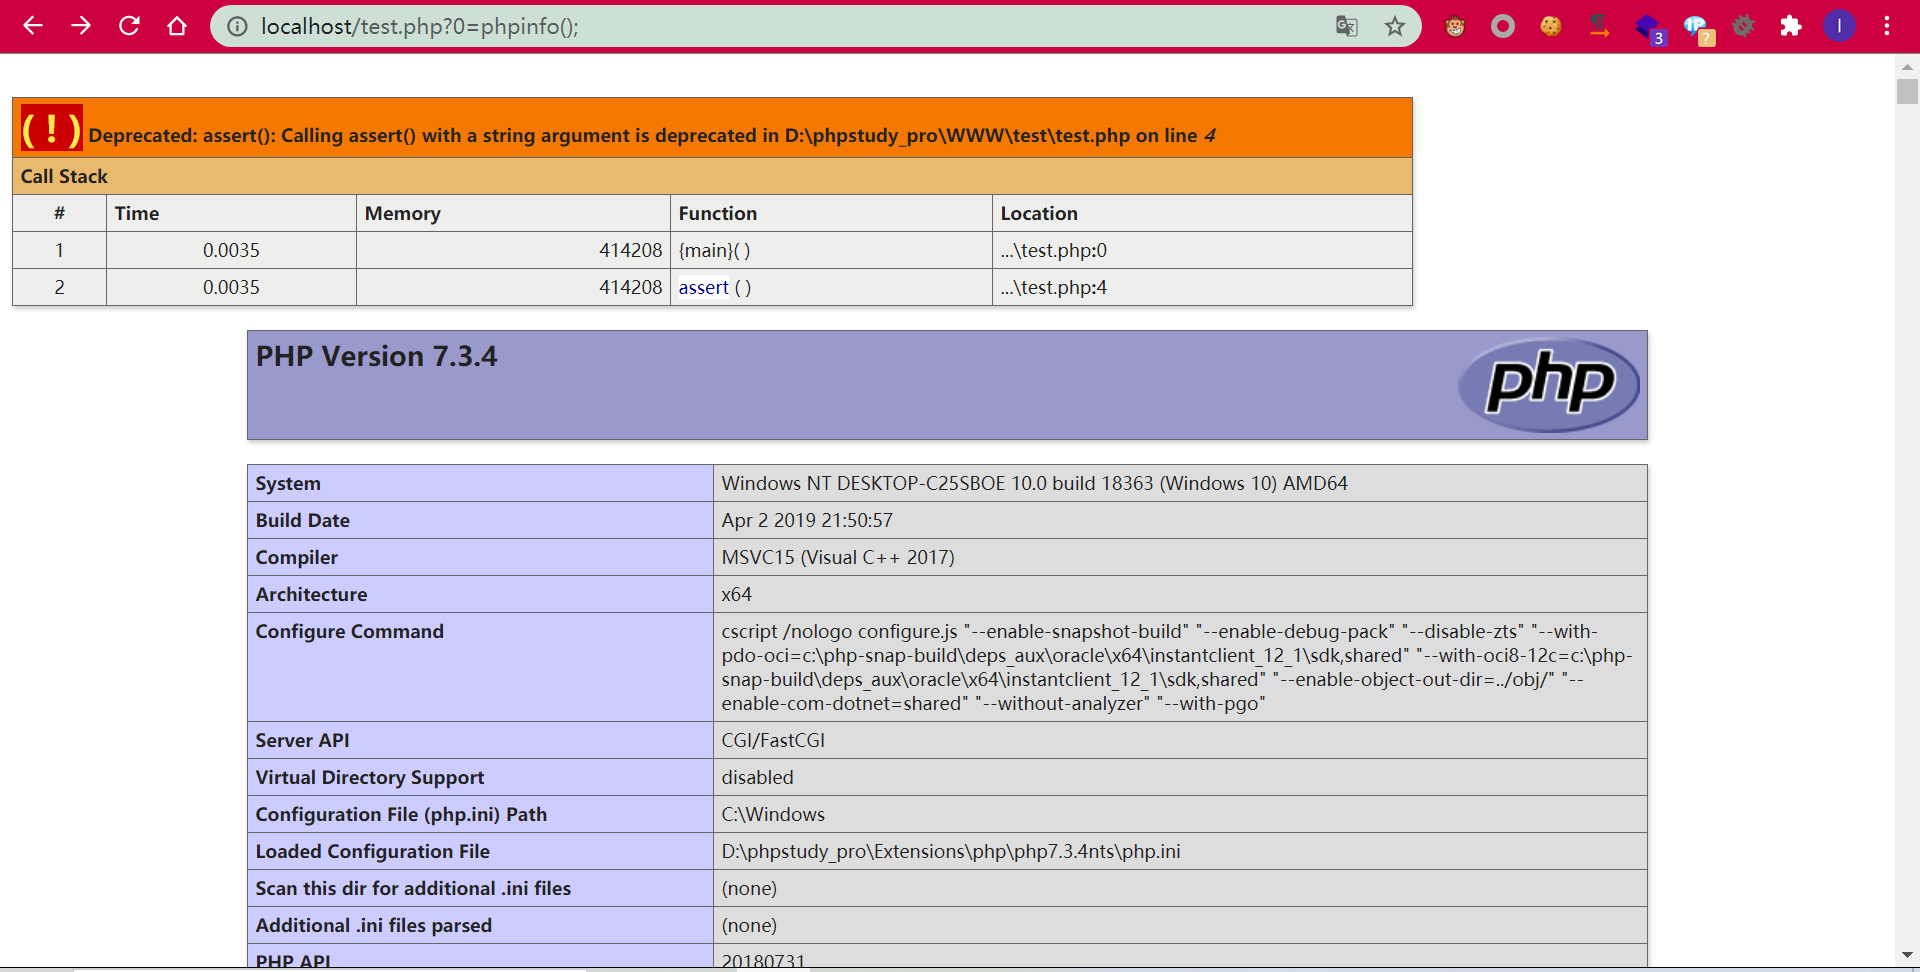Open the browser home page
This screenshot has height=972, width=1920.
tap(177, 26)
